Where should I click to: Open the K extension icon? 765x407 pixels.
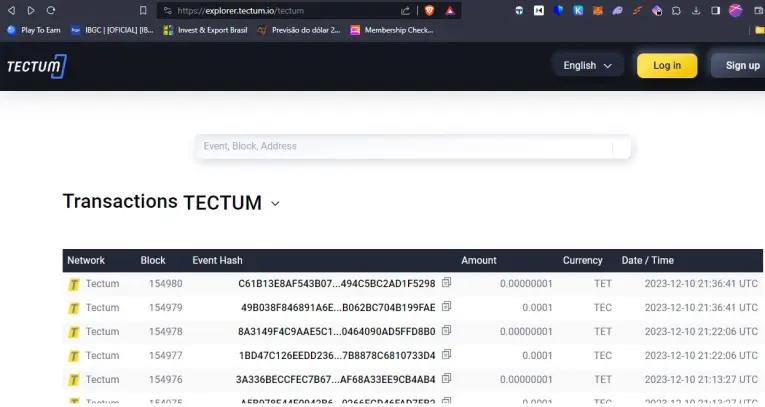pos(578,10)
